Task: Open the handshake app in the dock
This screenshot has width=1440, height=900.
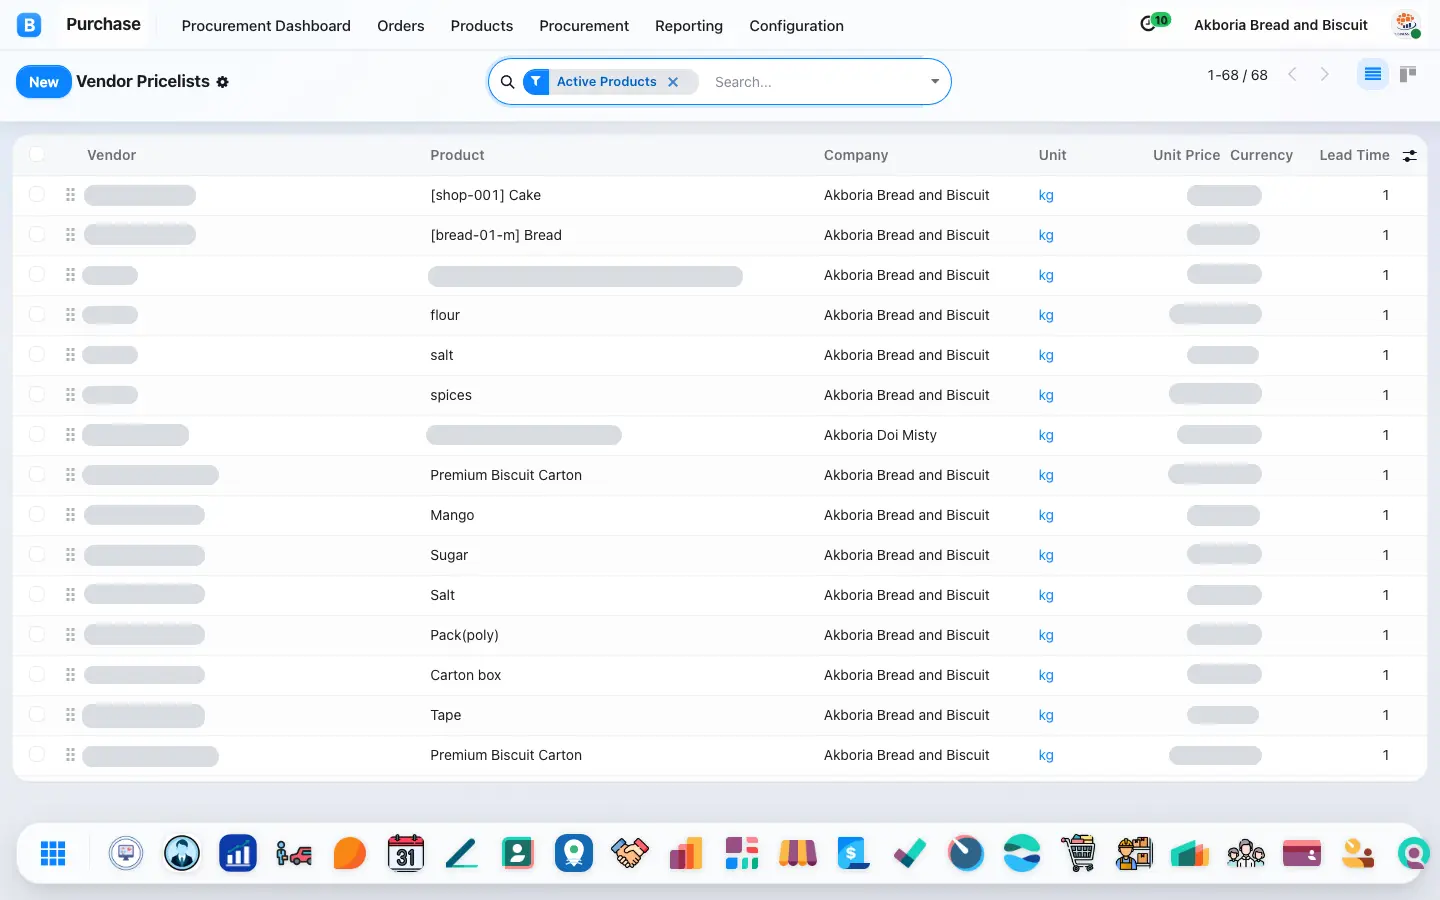Action: click(630, 853)
